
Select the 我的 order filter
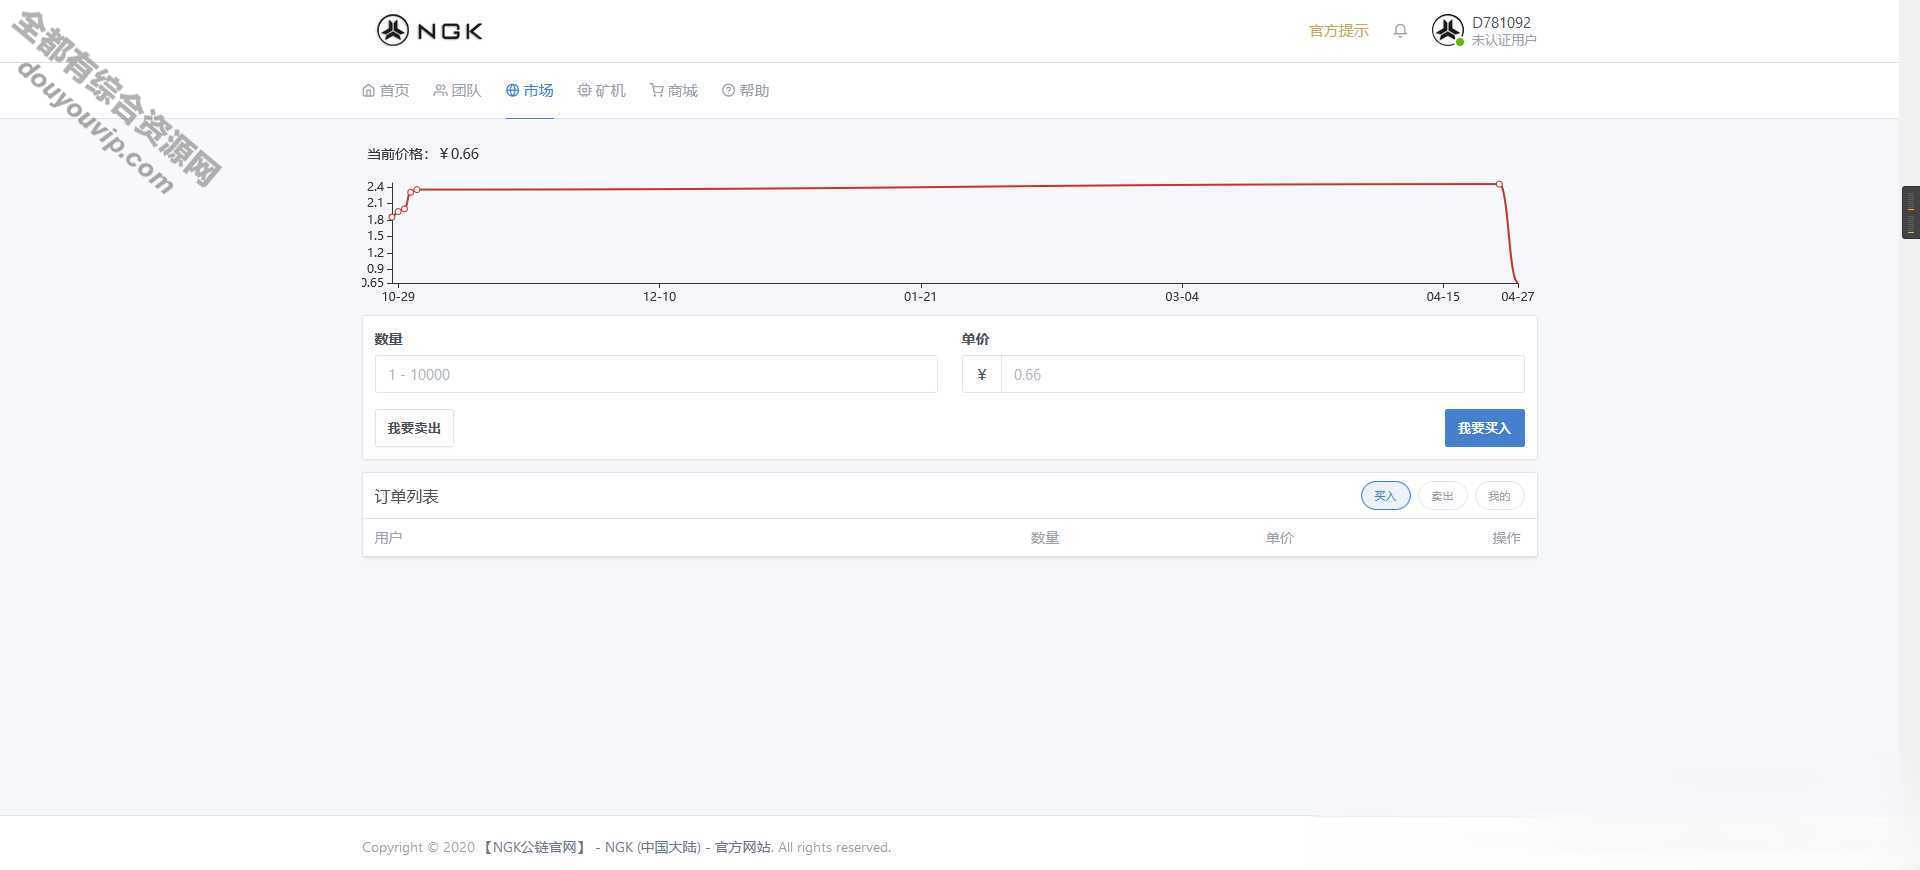1499,496
